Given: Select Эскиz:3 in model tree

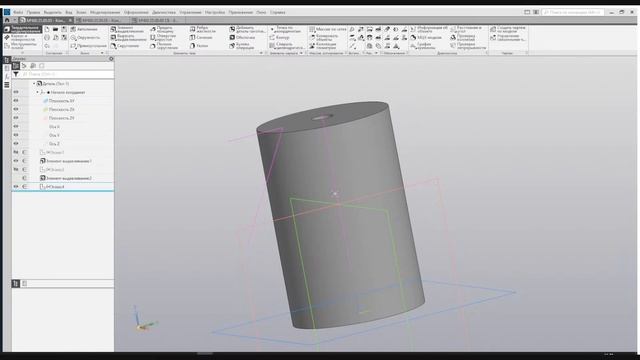Looking at the screenshot, I should pyautogui.click(x=52, y=169).
